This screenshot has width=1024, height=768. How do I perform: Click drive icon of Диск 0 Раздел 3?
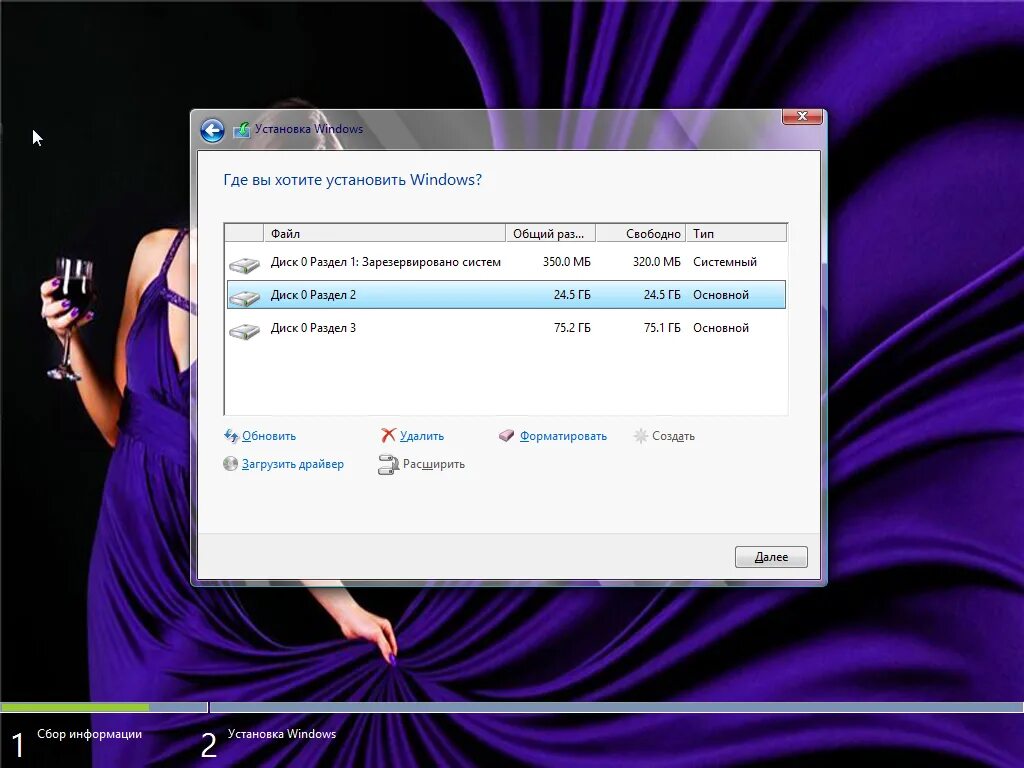pyautogui.click(x=244, y=331)
